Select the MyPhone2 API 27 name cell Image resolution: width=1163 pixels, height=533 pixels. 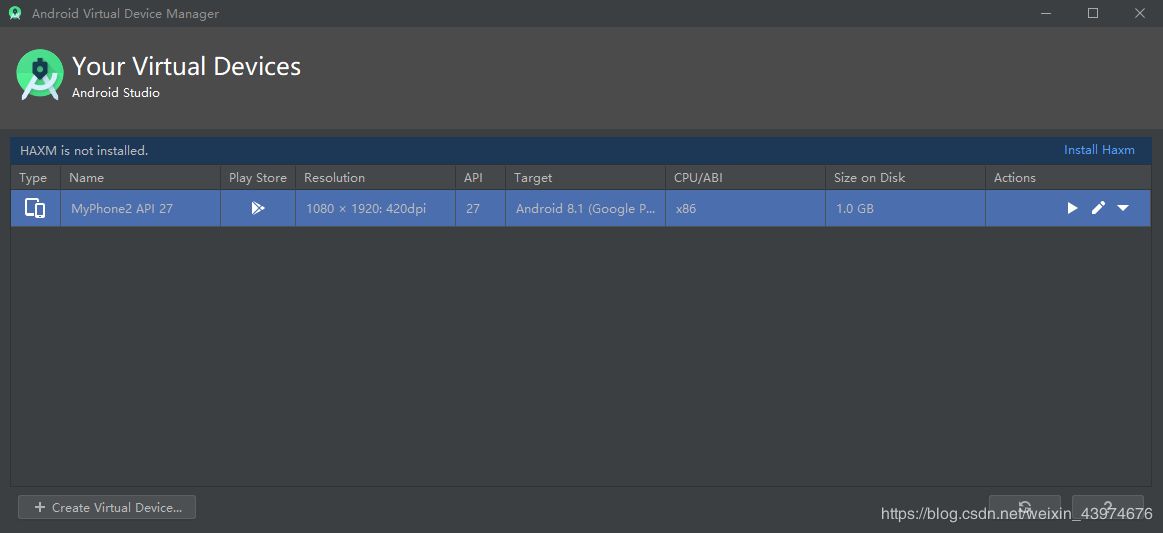[140, 208]
